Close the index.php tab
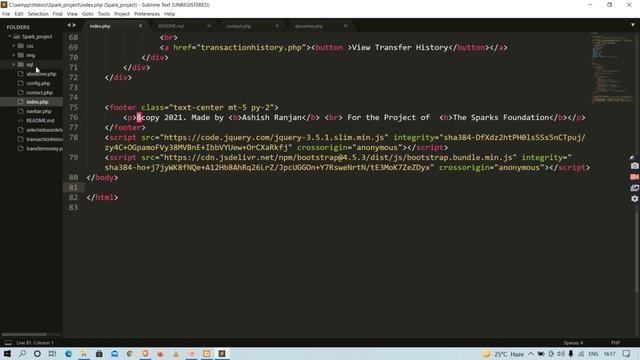 click(140, 26)
